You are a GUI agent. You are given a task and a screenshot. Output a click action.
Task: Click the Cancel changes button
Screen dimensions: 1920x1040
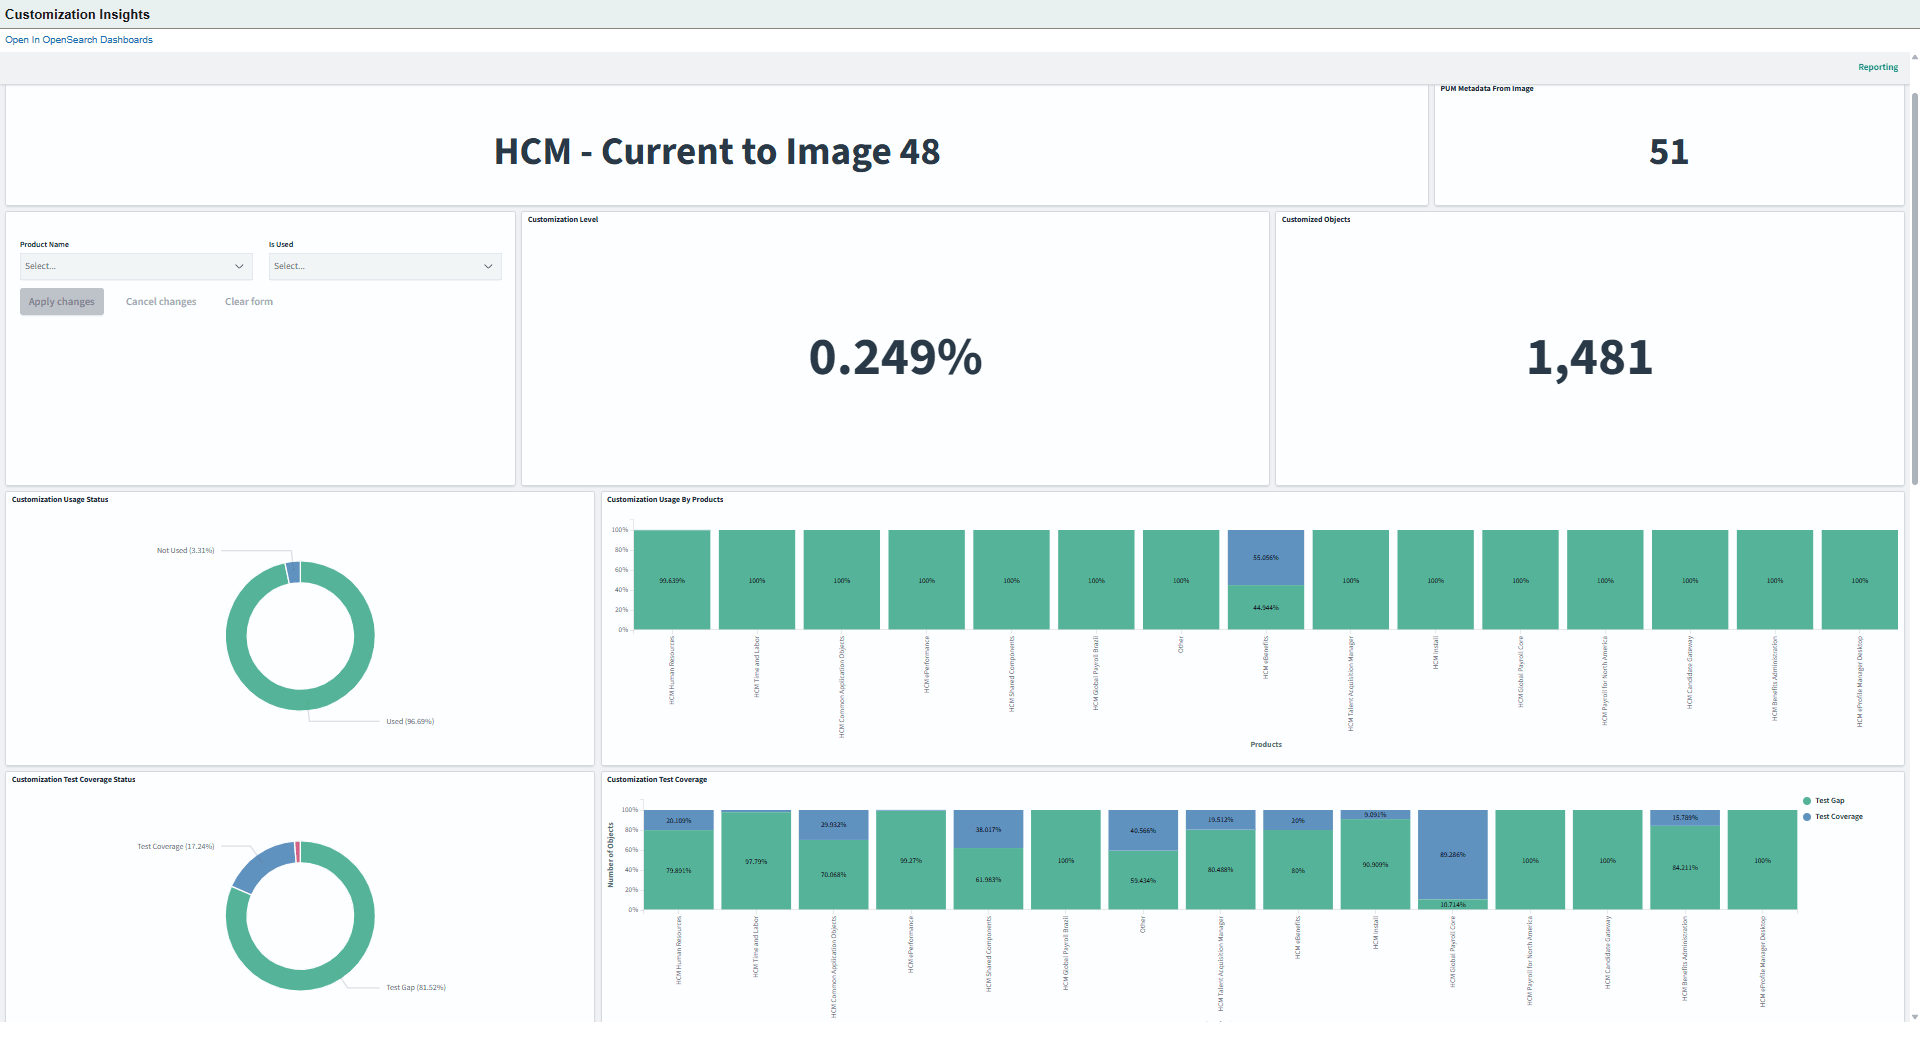[x=160, y=301]
